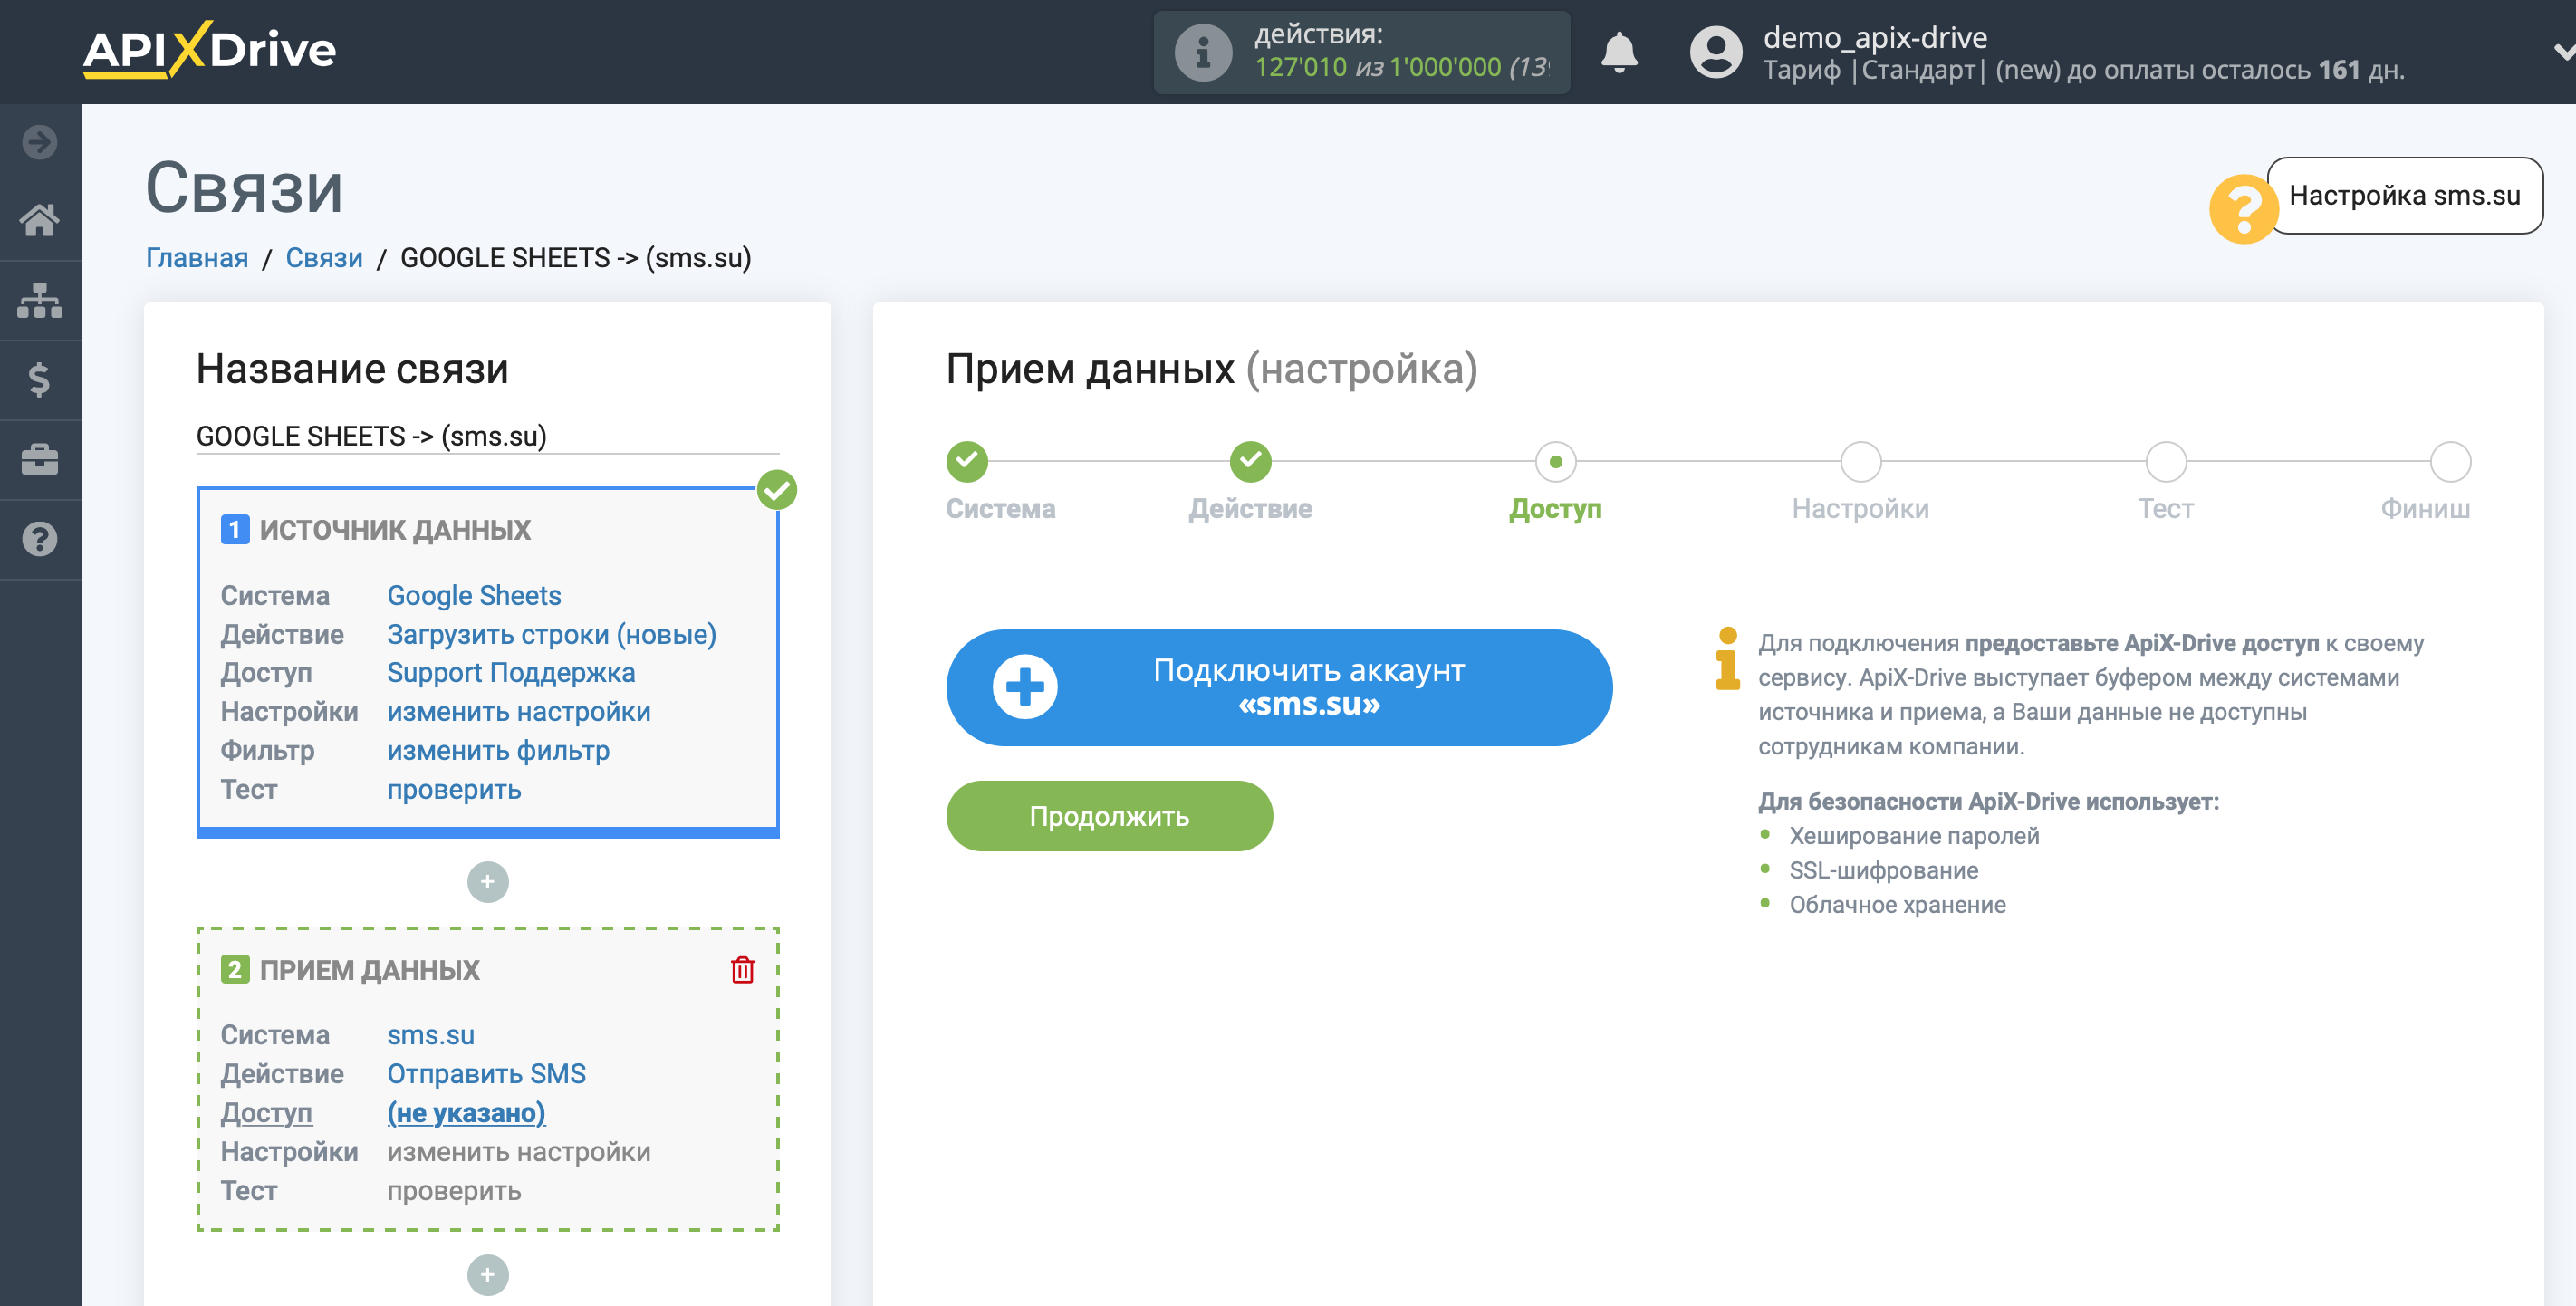Open the notifications bell
The width and height of the screenshot is (2576, 1306).
[1619, 52]
